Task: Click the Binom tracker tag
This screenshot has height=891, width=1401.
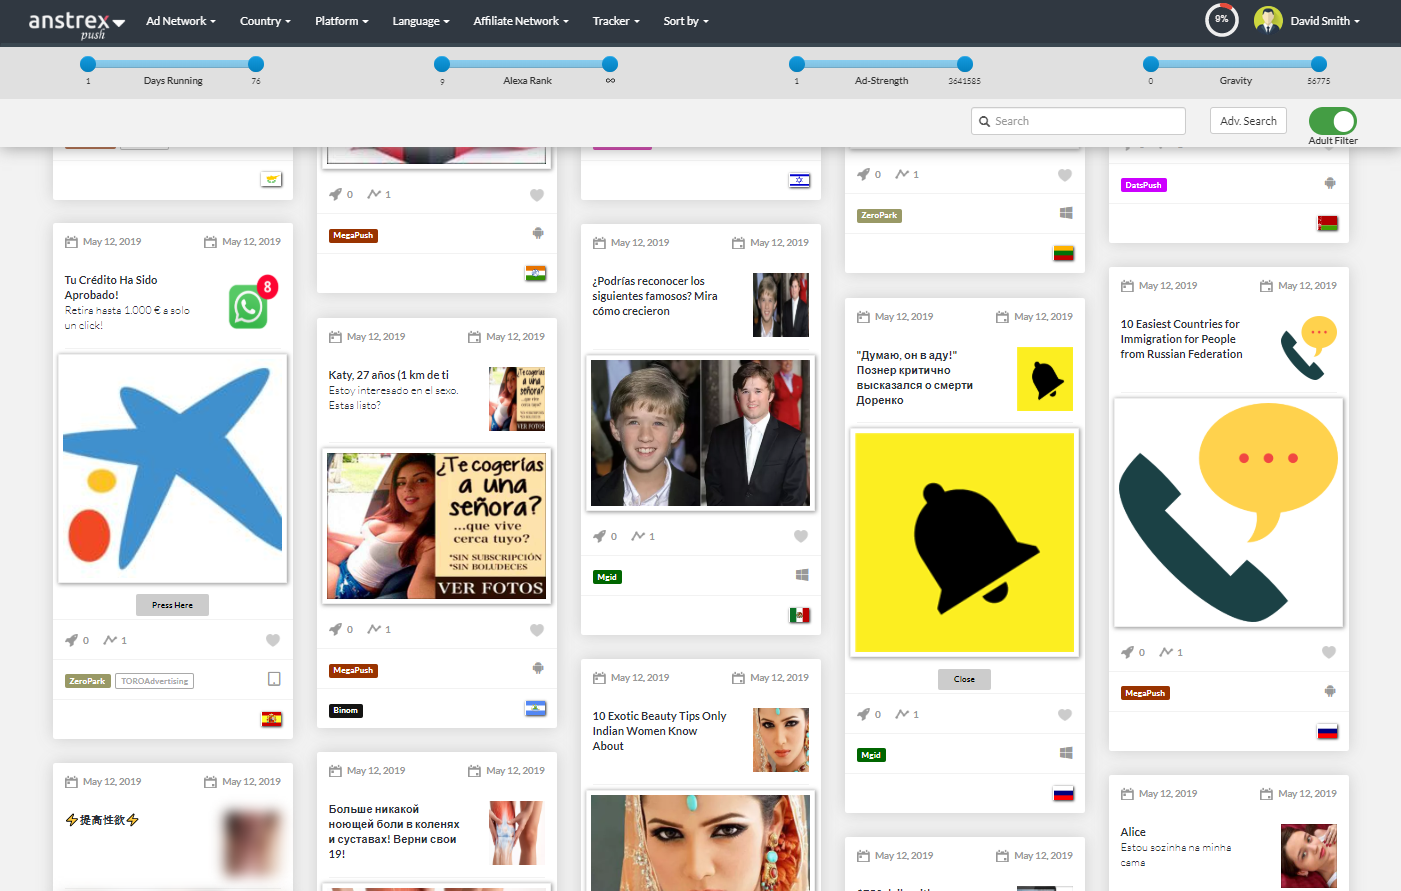Action: point(346,711)
